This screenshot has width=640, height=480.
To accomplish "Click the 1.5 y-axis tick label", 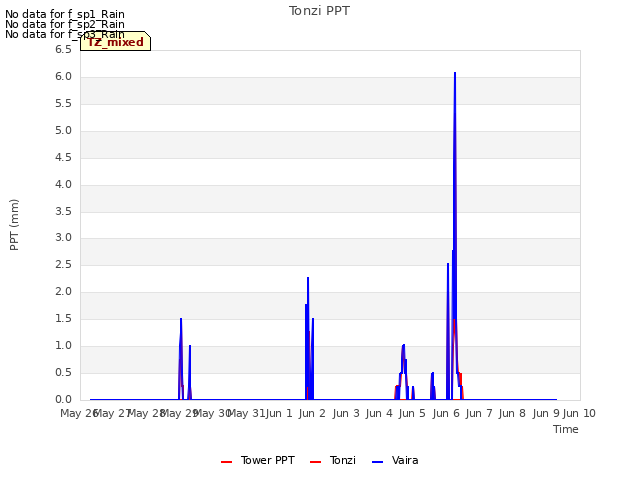I will coord(63,318).
